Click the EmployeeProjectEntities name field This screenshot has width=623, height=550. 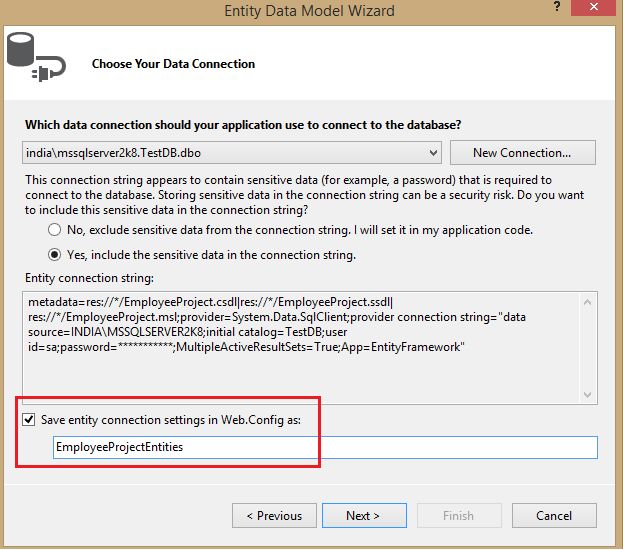(325, 447)
